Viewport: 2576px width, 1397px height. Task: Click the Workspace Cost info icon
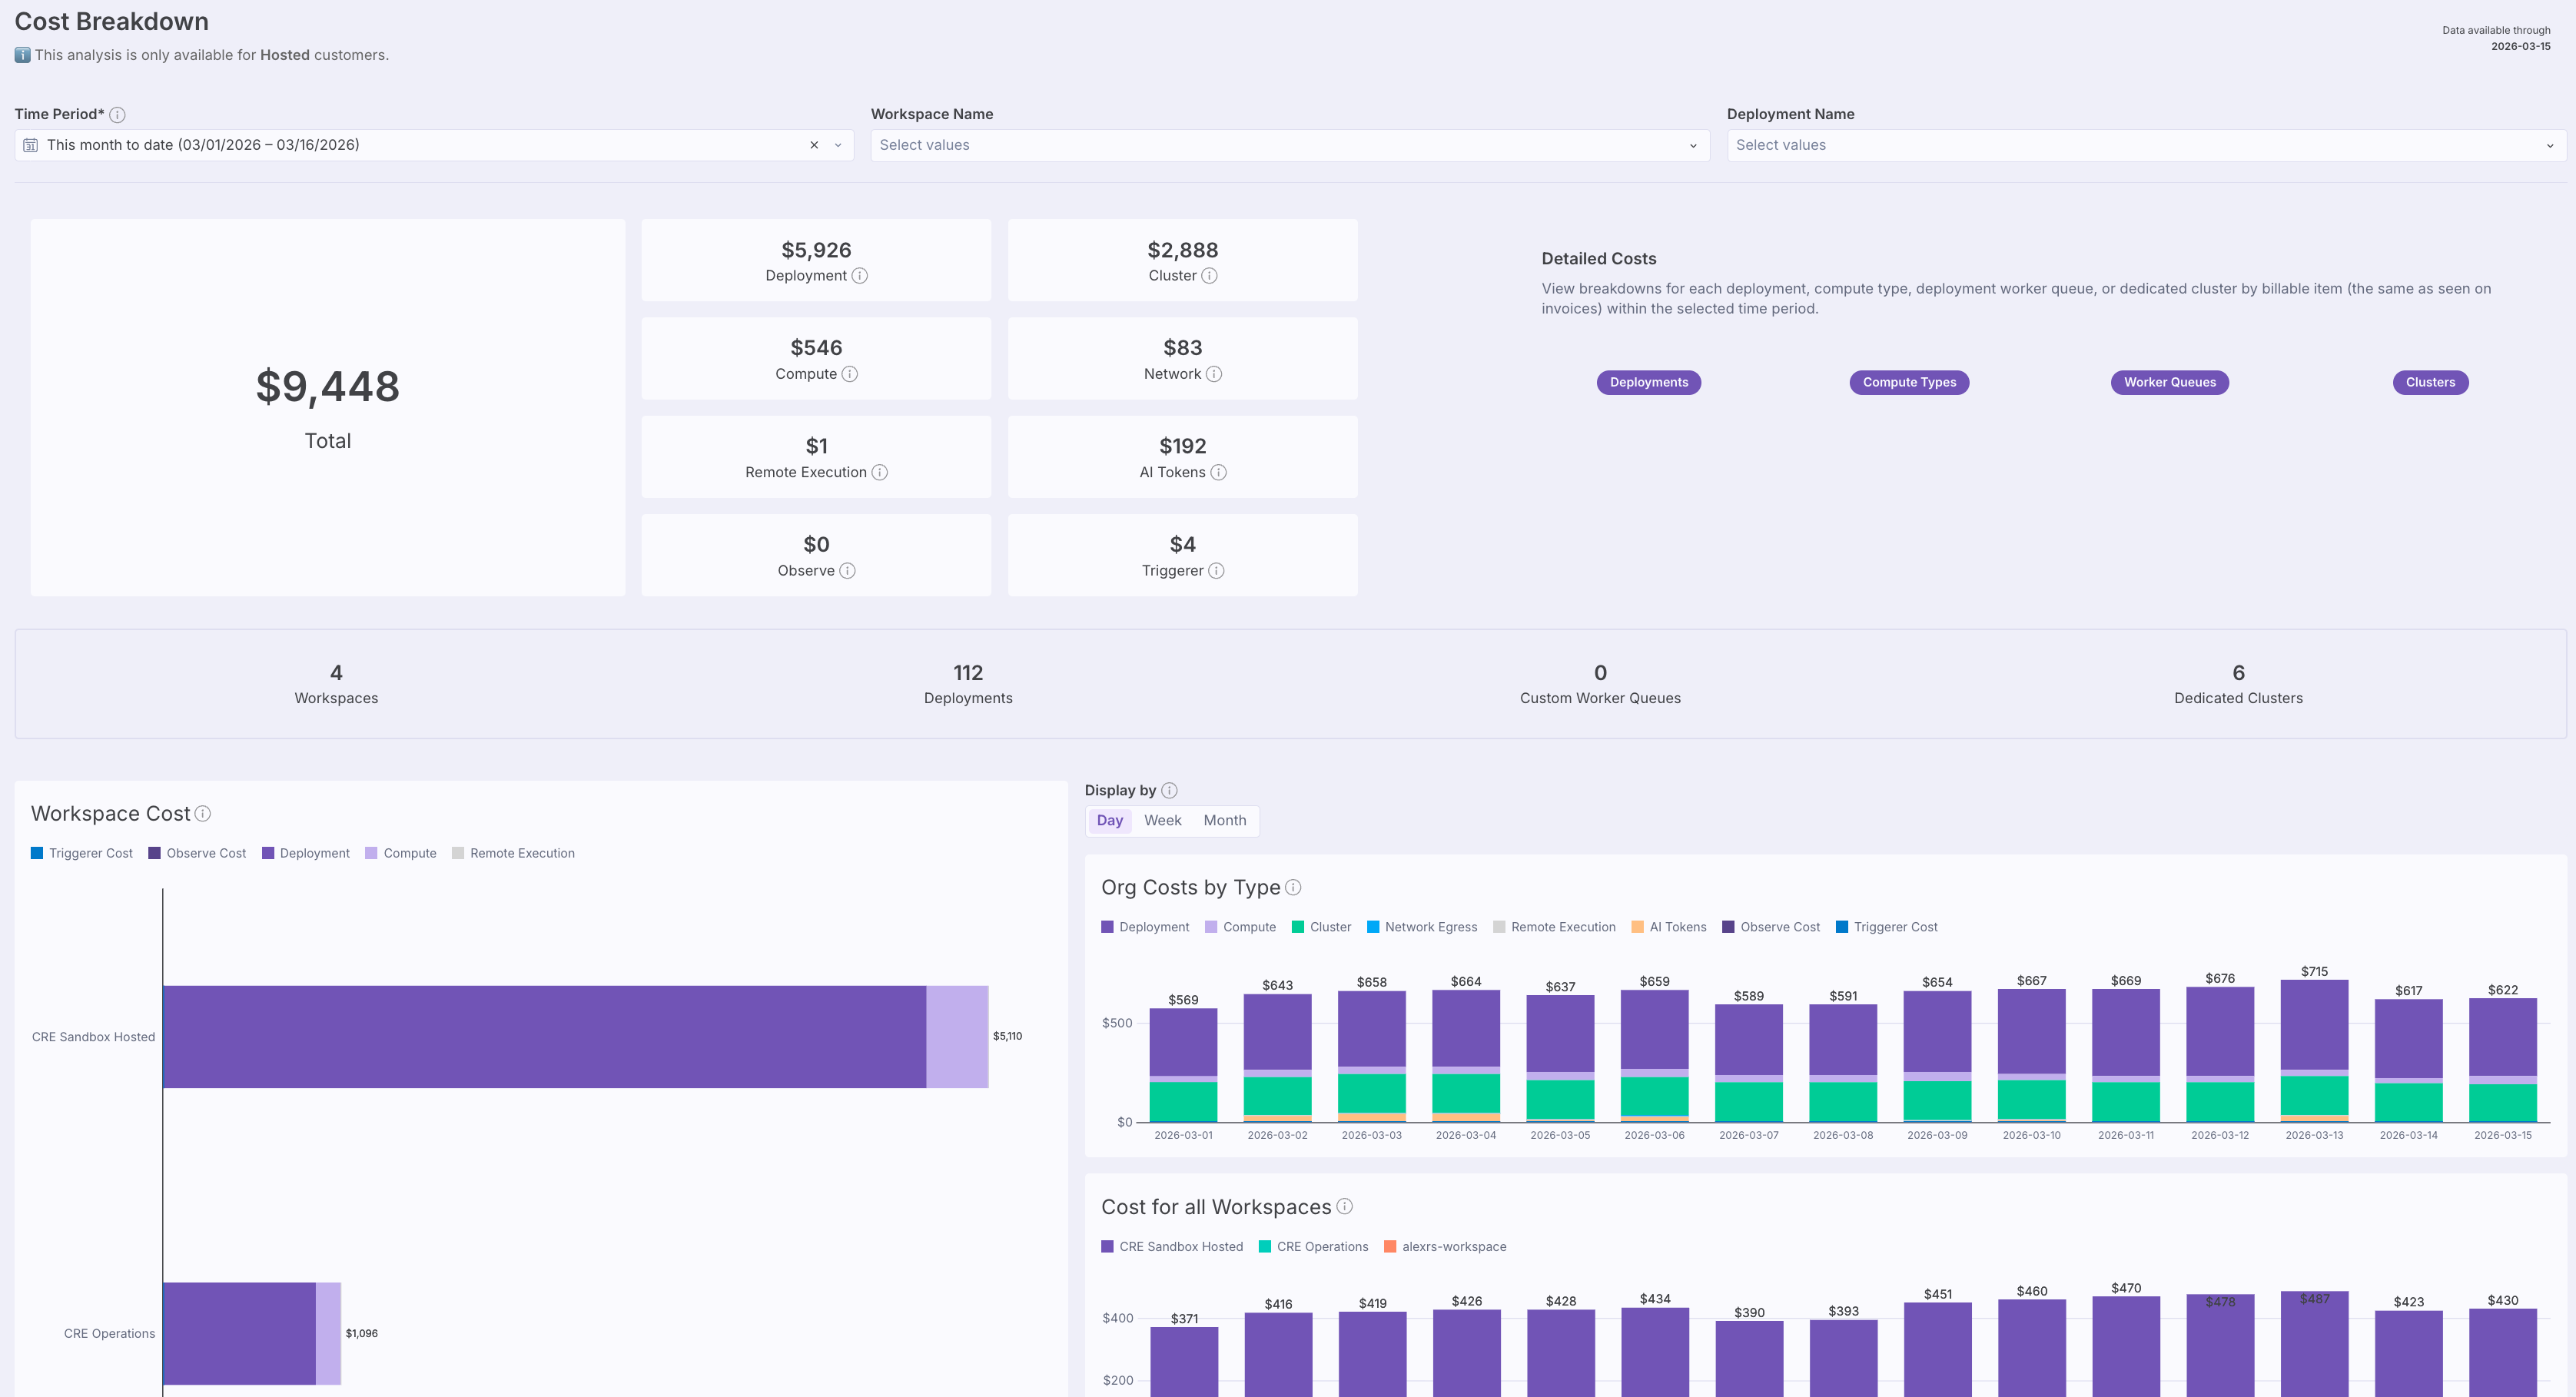203,814
